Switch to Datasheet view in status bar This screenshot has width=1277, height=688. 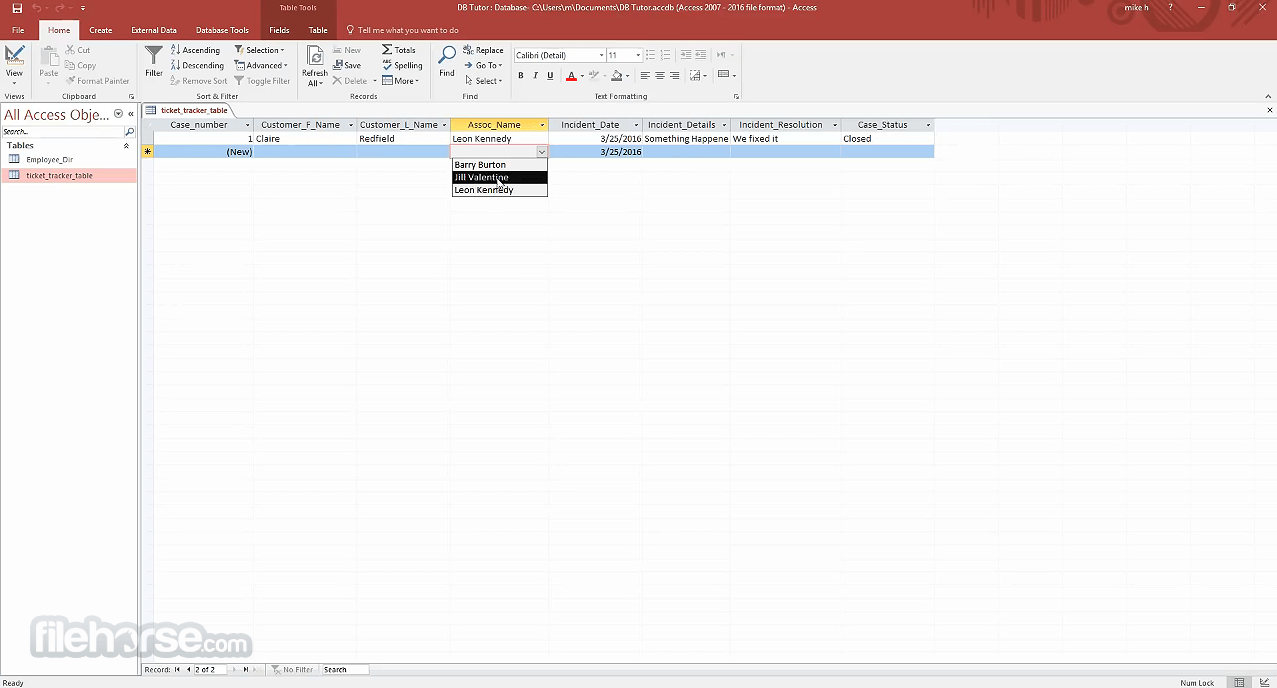pyautogui.click(x=1239, y=682)
